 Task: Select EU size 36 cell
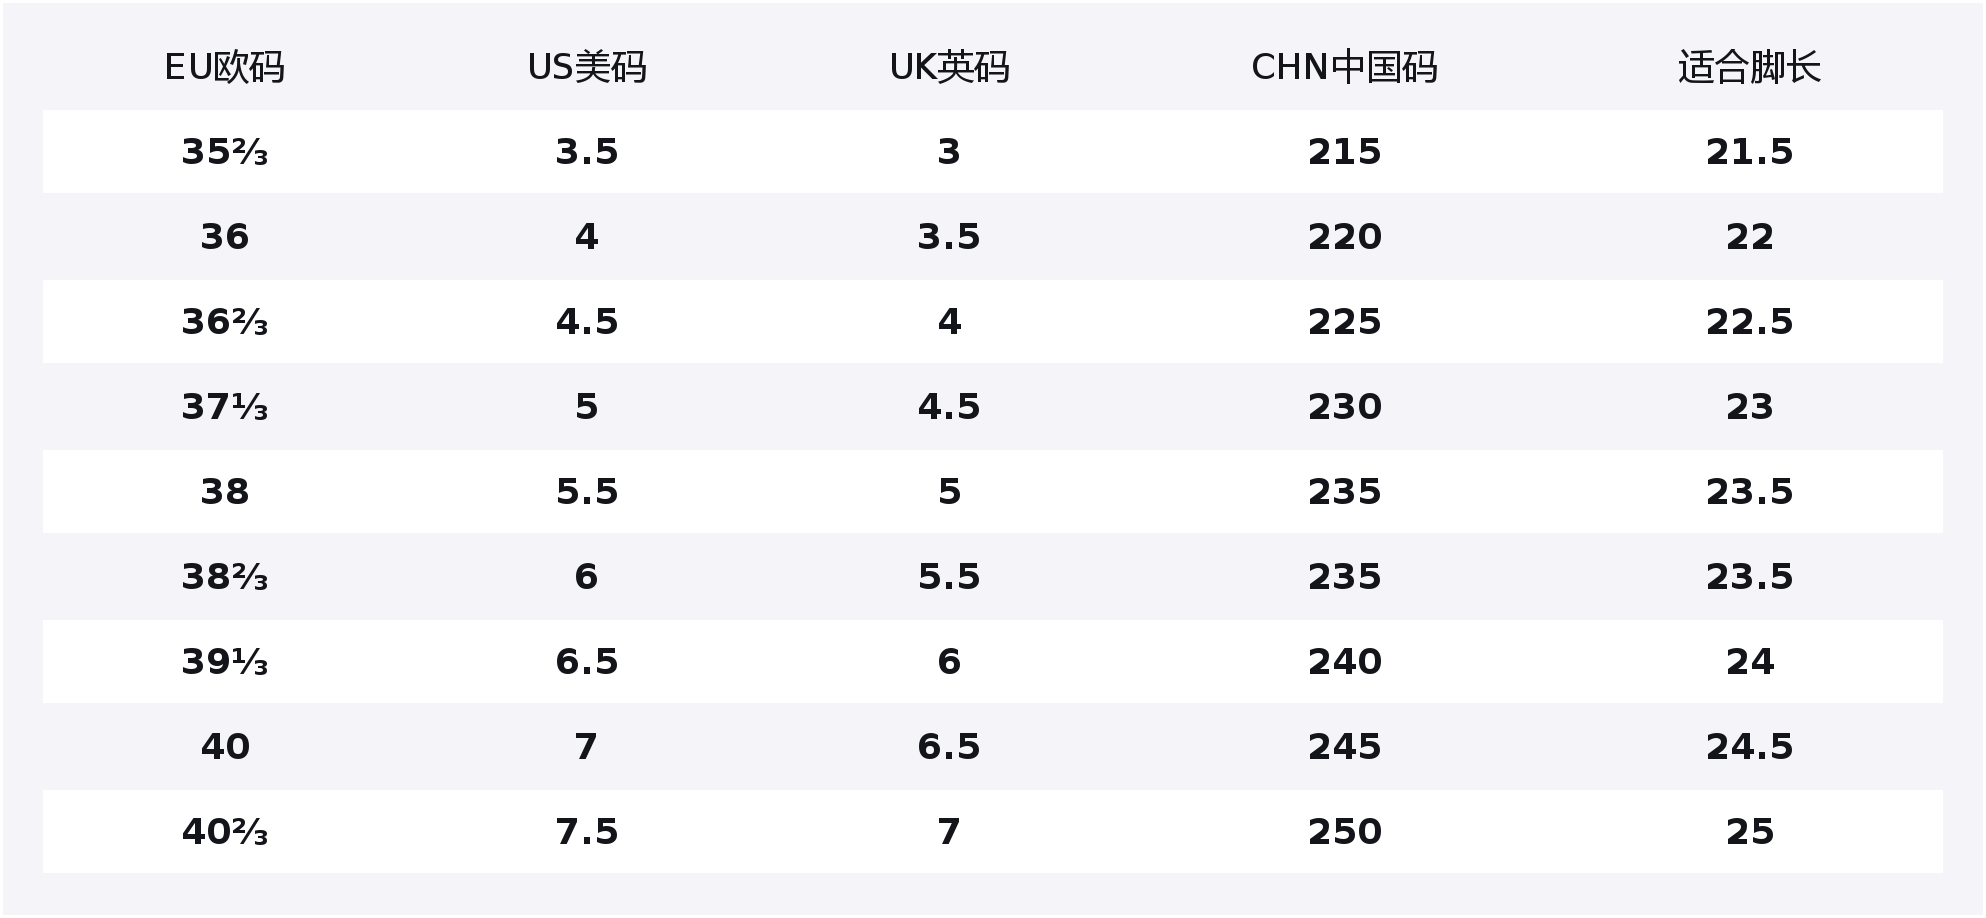coord(224,237)
